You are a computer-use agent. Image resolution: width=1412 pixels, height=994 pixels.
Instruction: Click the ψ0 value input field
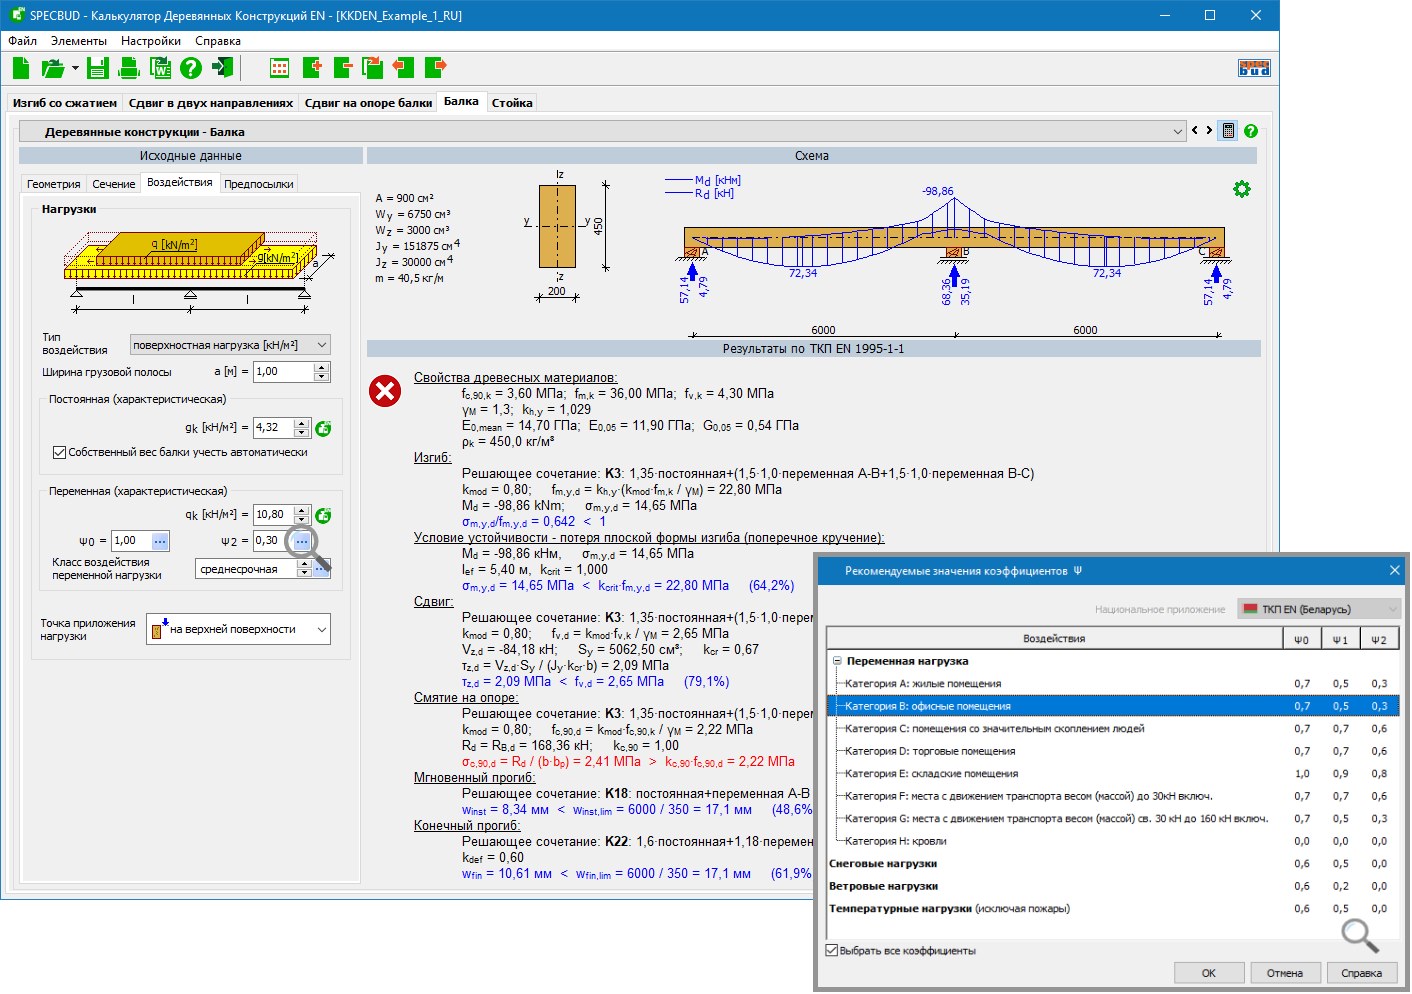click(130, 541)
